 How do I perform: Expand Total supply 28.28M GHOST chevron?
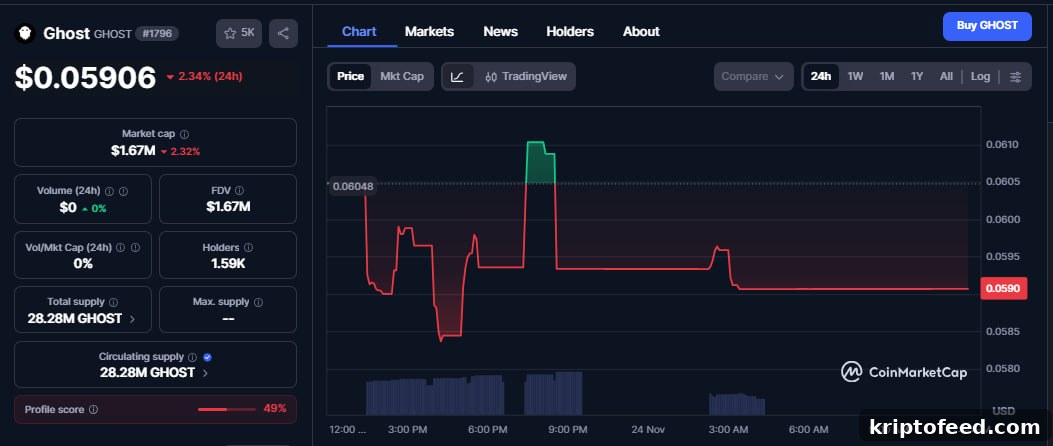(x=132, y=319)
